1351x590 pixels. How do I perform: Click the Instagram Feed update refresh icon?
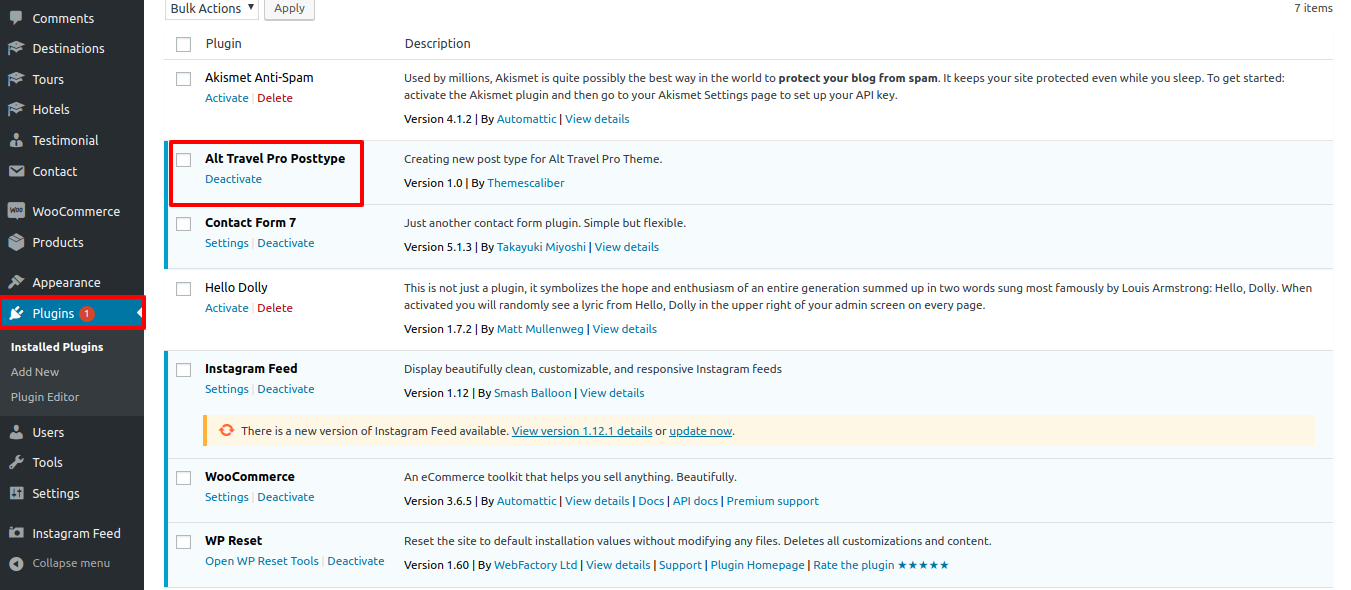pyautogui.click(x=227, y=431)
